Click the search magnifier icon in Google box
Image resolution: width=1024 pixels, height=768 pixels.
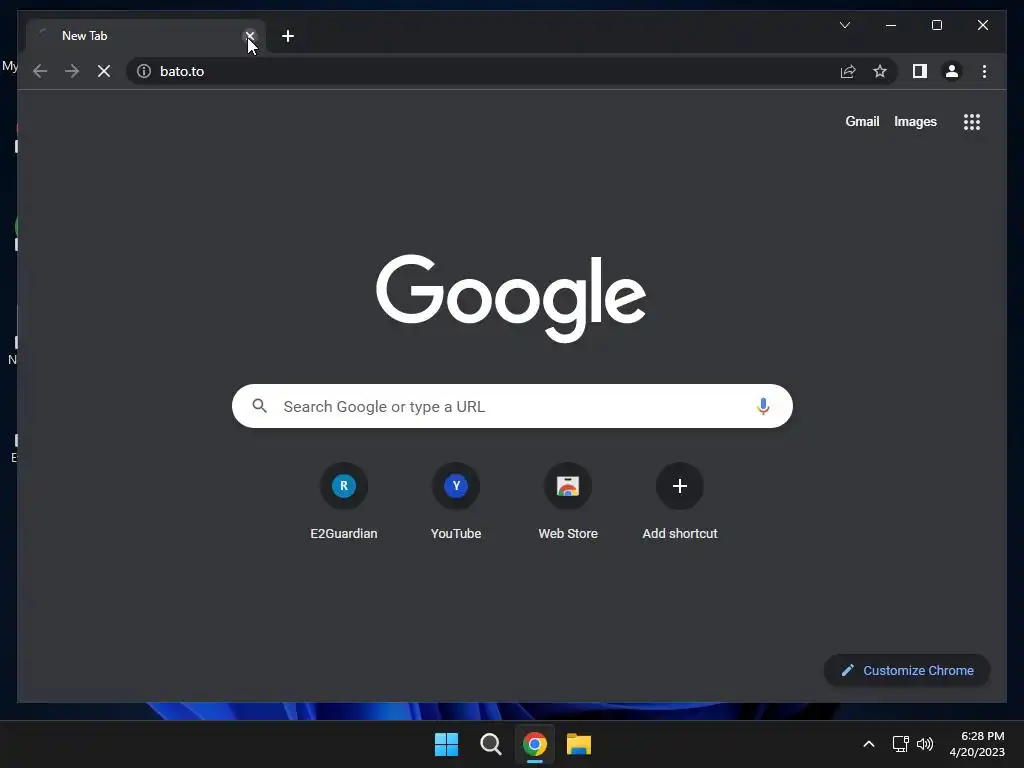(x=259, y=406)
